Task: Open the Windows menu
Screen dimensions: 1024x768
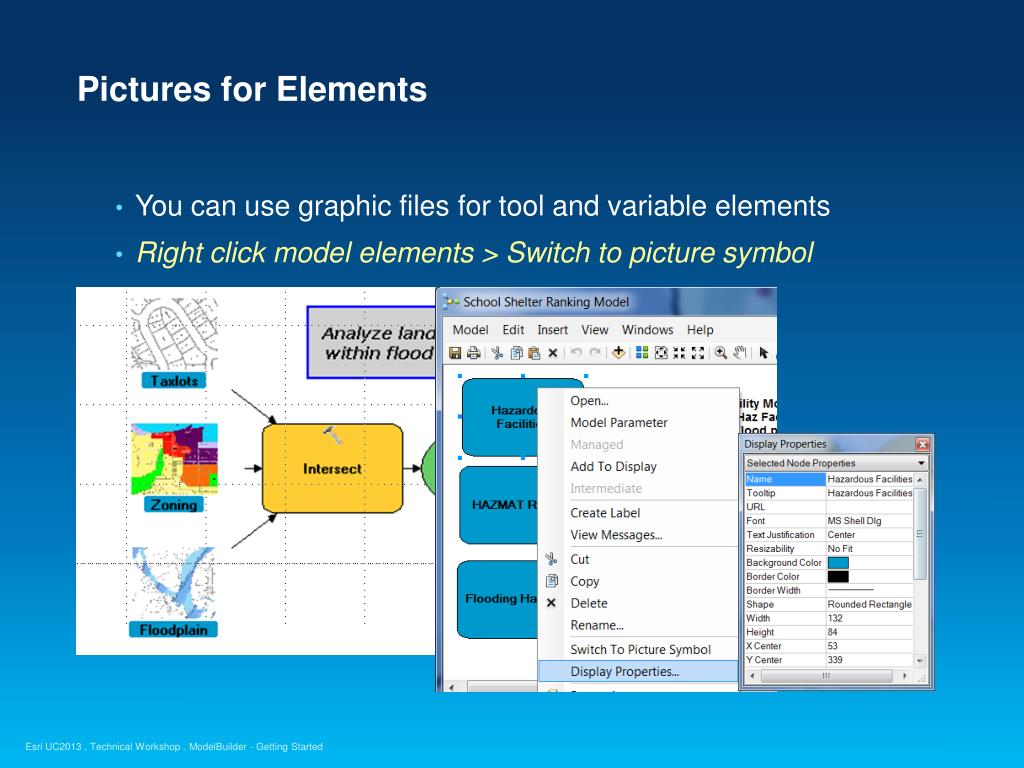Action: pyautogui.click(x=647, y=330)
